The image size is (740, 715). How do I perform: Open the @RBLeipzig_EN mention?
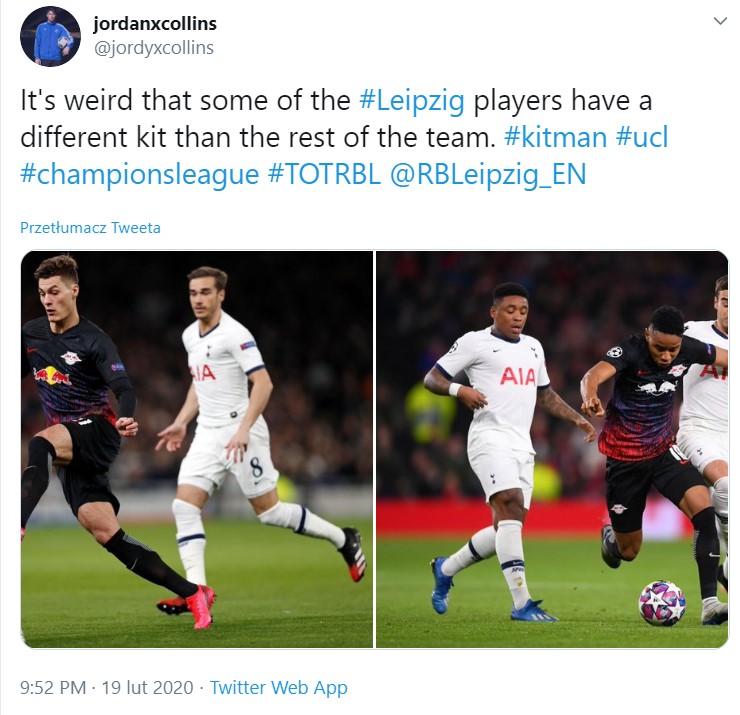pos(488,174)
